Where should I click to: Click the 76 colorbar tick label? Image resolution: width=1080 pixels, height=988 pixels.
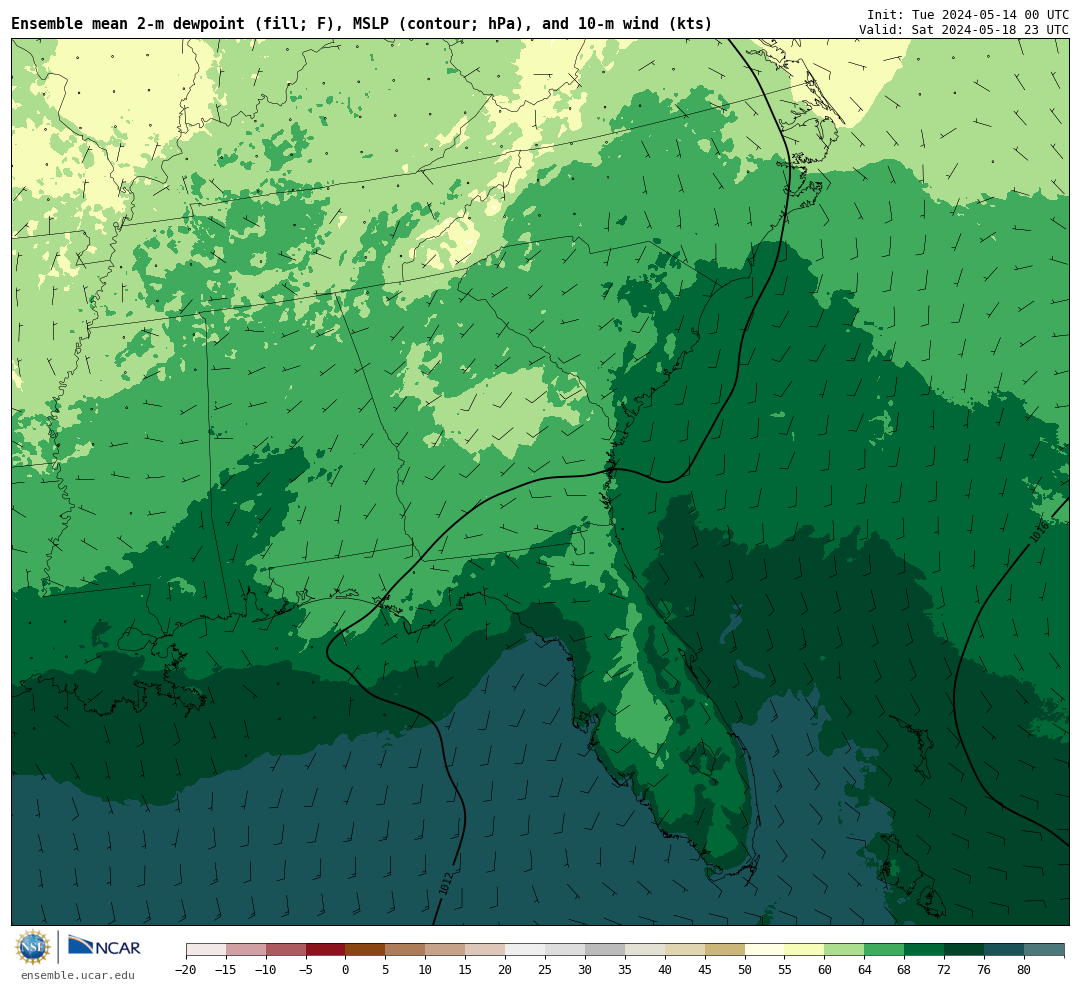985,969
